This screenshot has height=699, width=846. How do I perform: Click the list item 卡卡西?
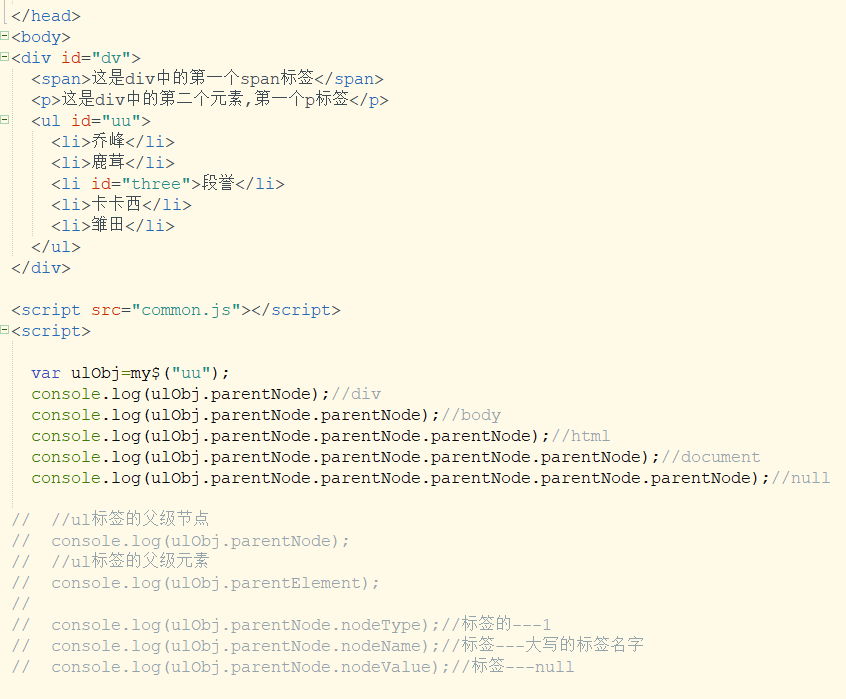[121, 205]
